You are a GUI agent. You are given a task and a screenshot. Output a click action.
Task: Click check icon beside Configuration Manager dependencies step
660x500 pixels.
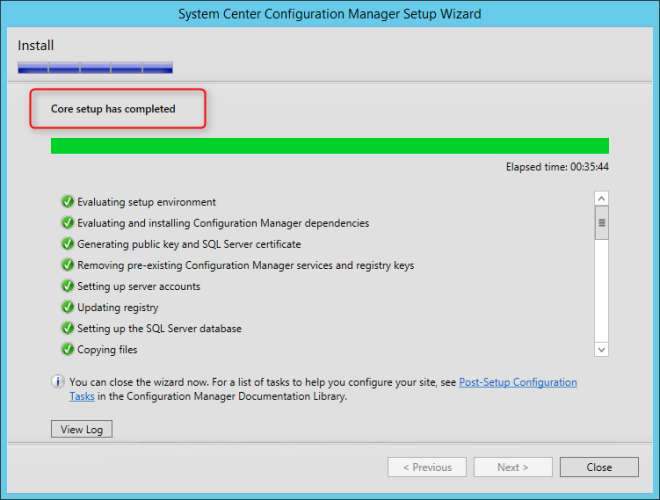tap(67, 223)
